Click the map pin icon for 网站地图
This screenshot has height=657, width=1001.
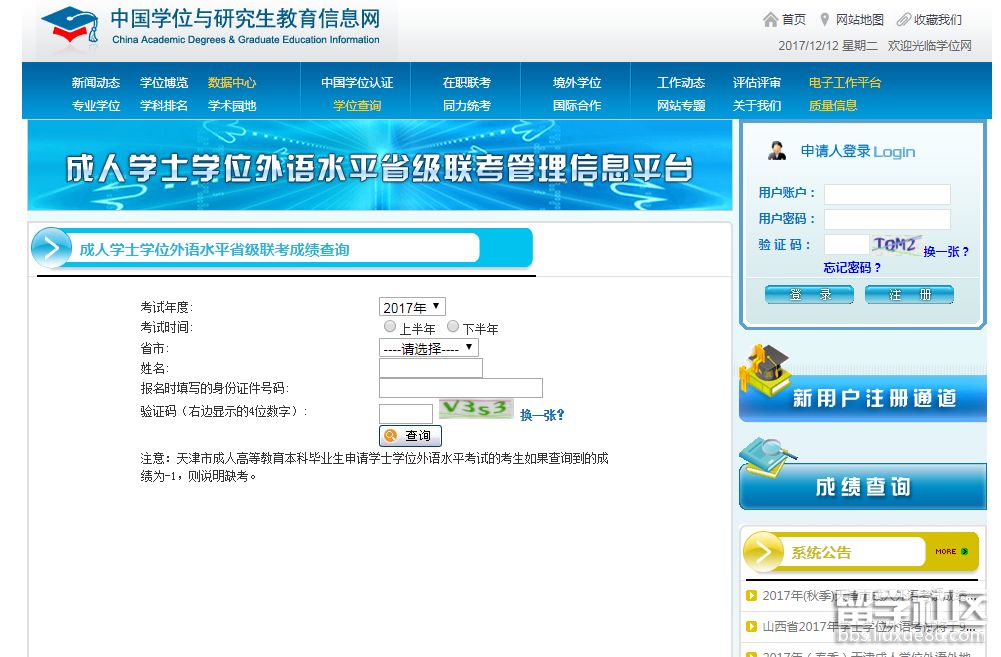point(824,20)
